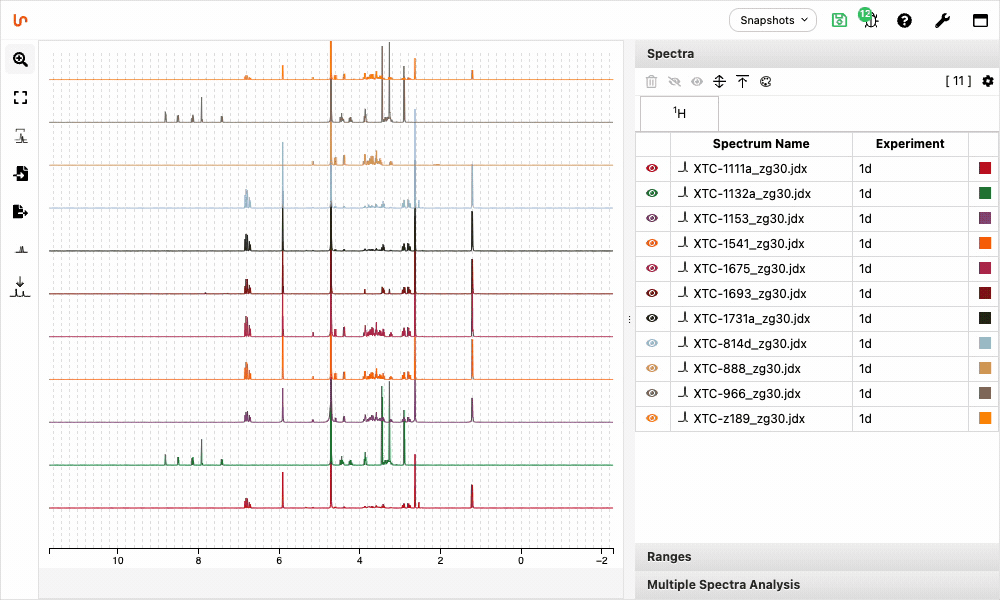Open the import file tool
1000x600 pixels.
(20, 173)
